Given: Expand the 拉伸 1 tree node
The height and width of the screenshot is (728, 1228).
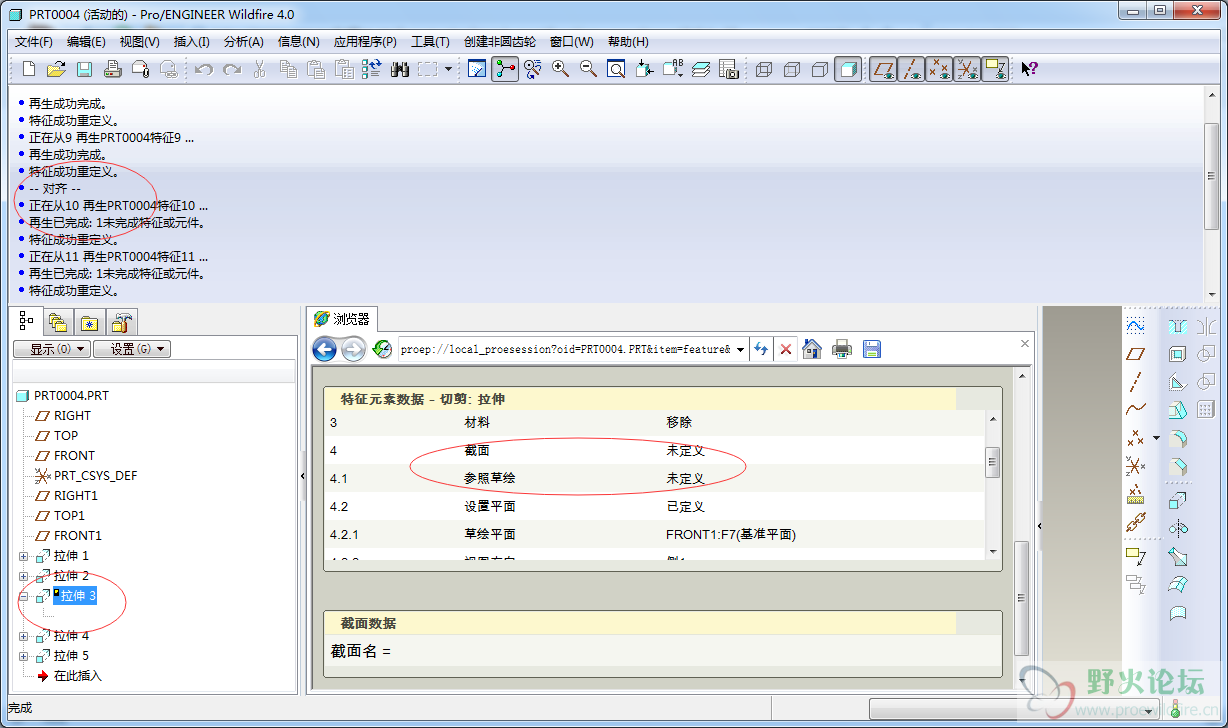Looking at the screenshot, I should (24, 556).
